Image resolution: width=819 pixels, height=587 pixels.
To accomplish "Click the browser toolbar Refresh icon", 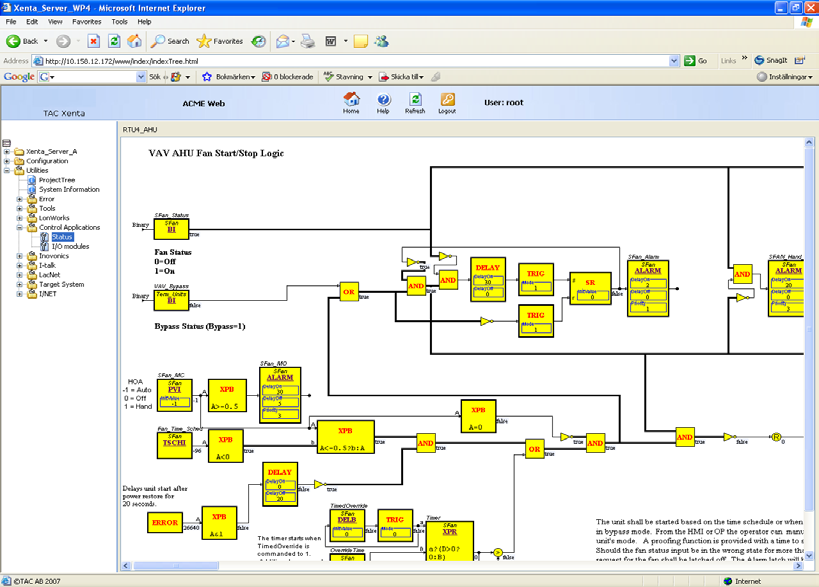I will 114,41.
